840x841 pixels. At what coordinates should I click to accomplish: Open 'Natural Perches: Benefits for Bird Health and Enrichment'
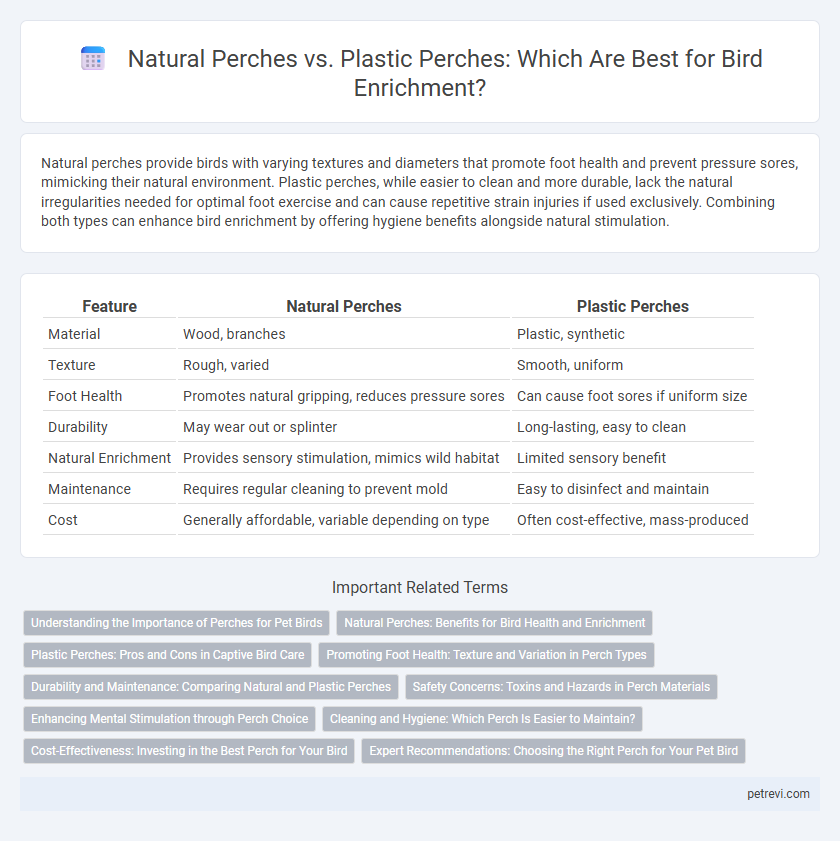495,623
